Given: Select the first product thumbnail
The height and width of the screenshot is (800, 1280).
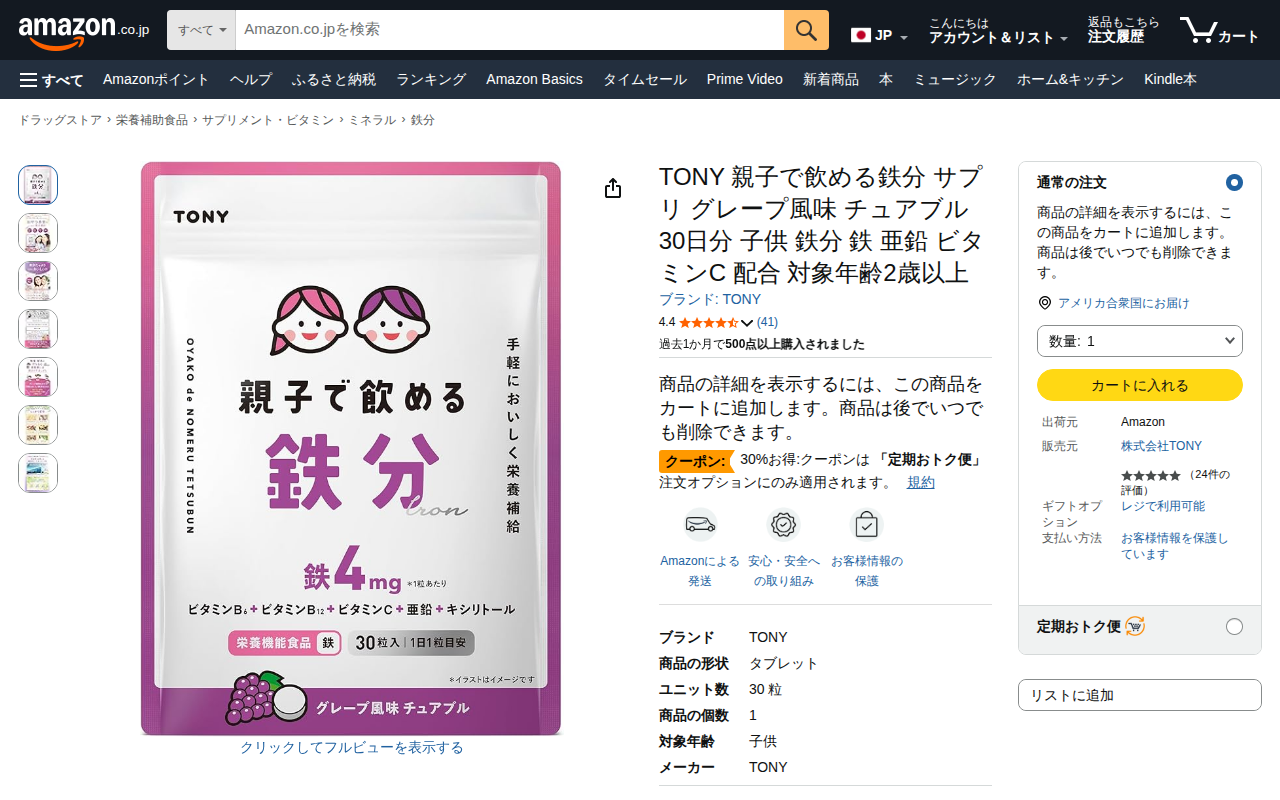Looking at the screenshot, I should [x=38, y=185].
